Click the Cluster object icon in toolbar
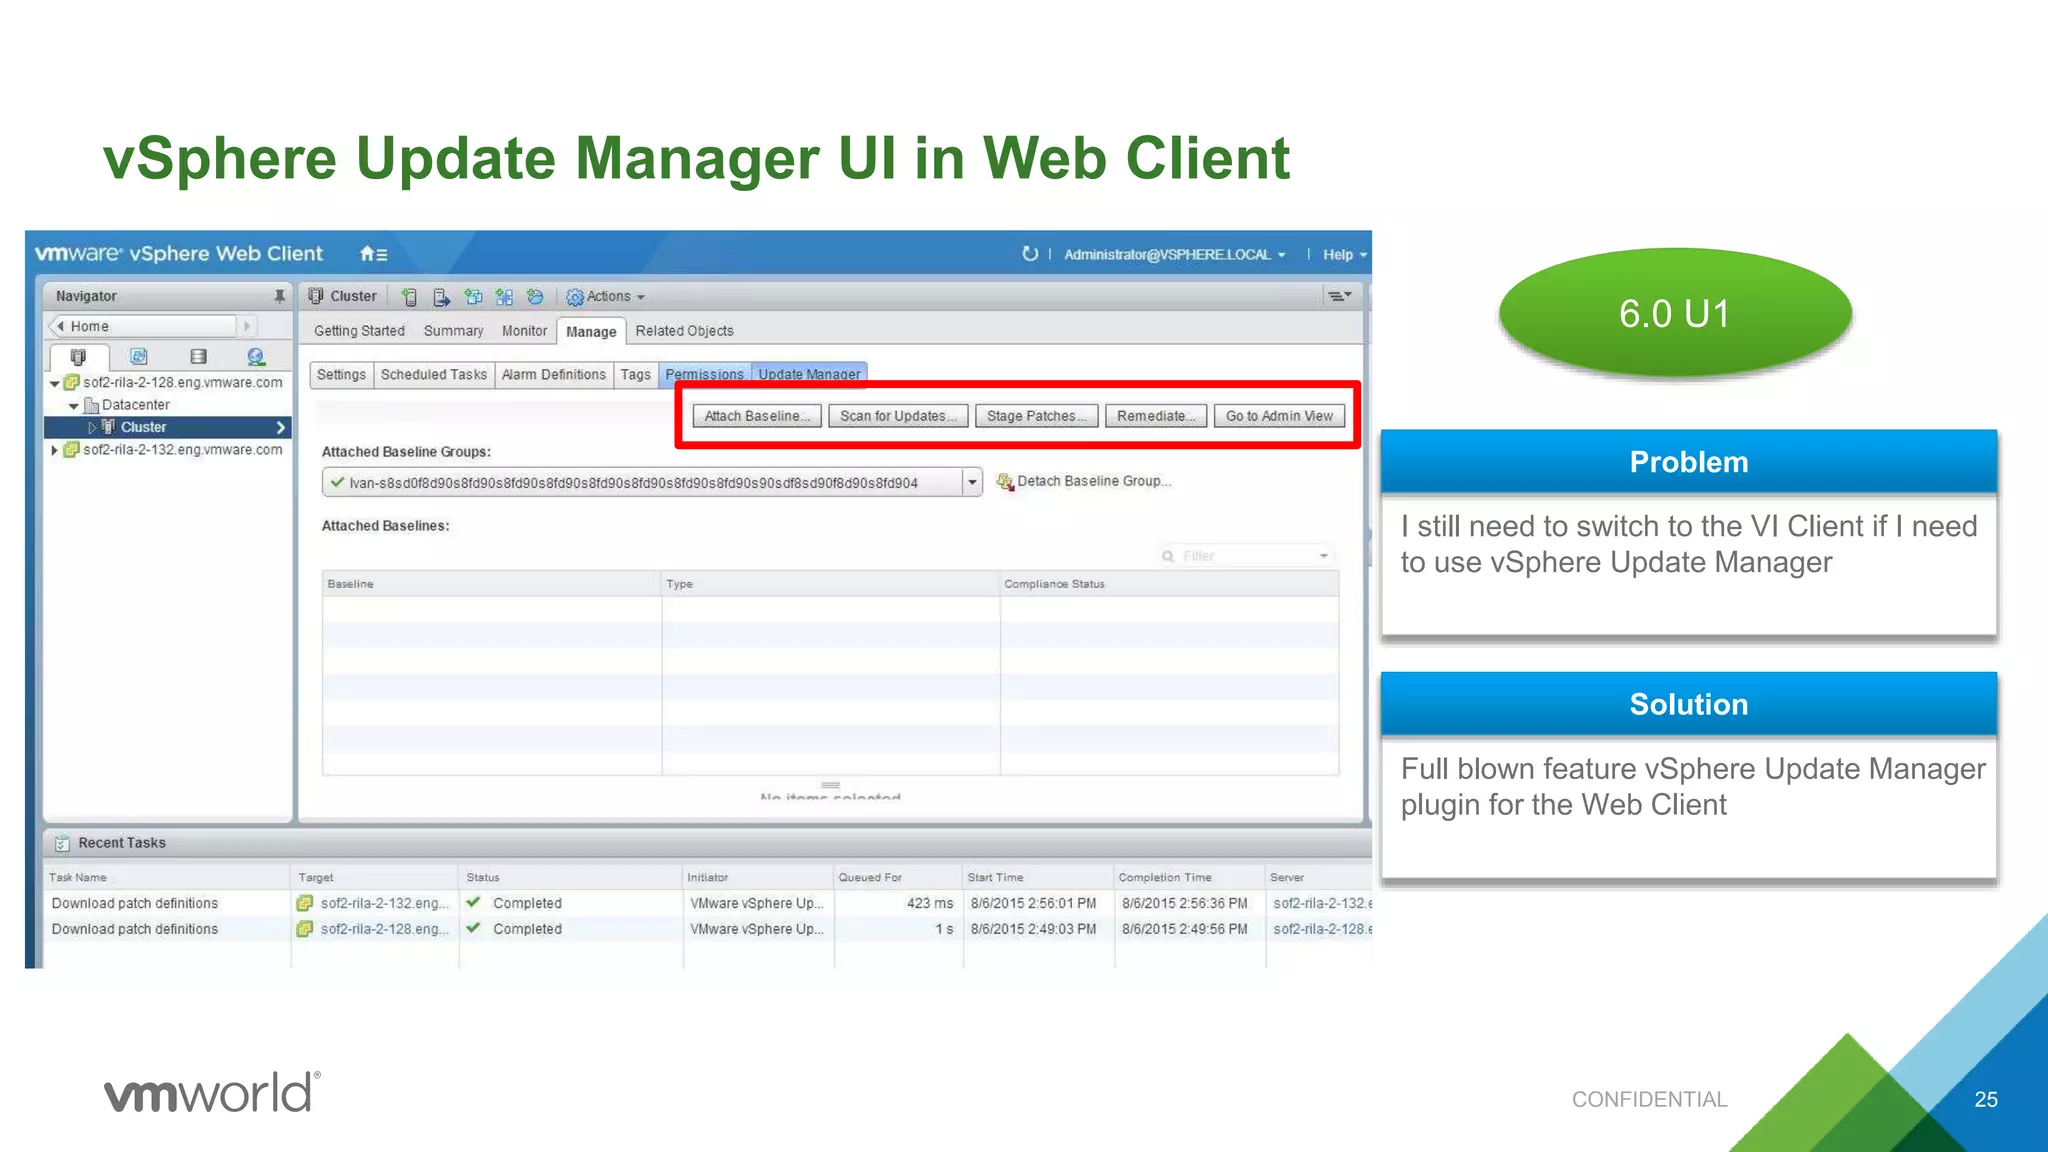The width and height of the screenshot is (2048, 1152). 316,296
